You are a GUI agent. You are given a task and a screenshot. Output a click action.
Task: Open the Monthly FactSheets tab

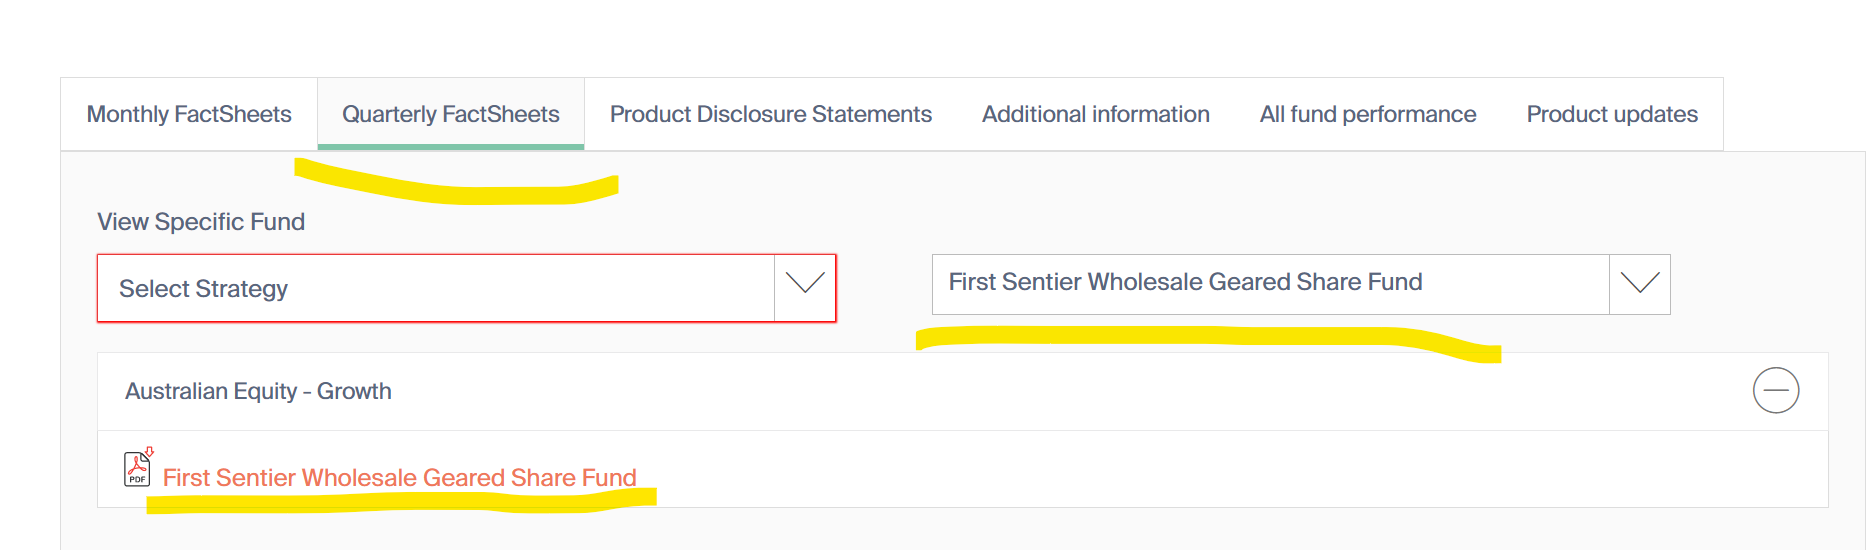[189, 114]
